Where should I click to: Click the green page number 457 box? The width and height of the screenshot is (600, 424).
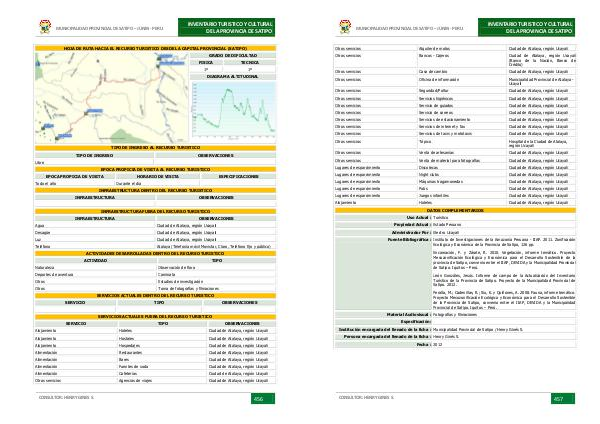coord(563,398)
